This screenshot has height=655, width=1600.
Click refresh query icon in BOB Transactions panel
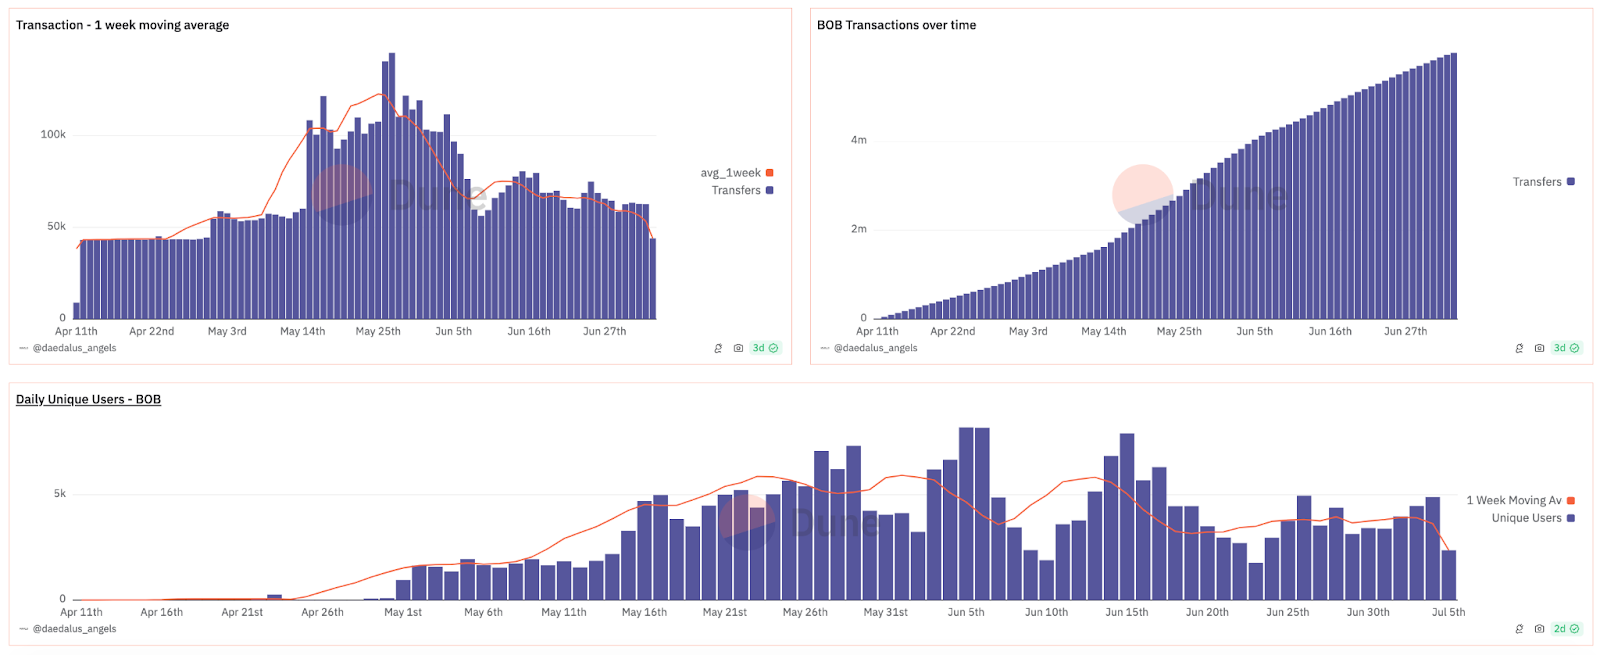[x=1519, y=348]
